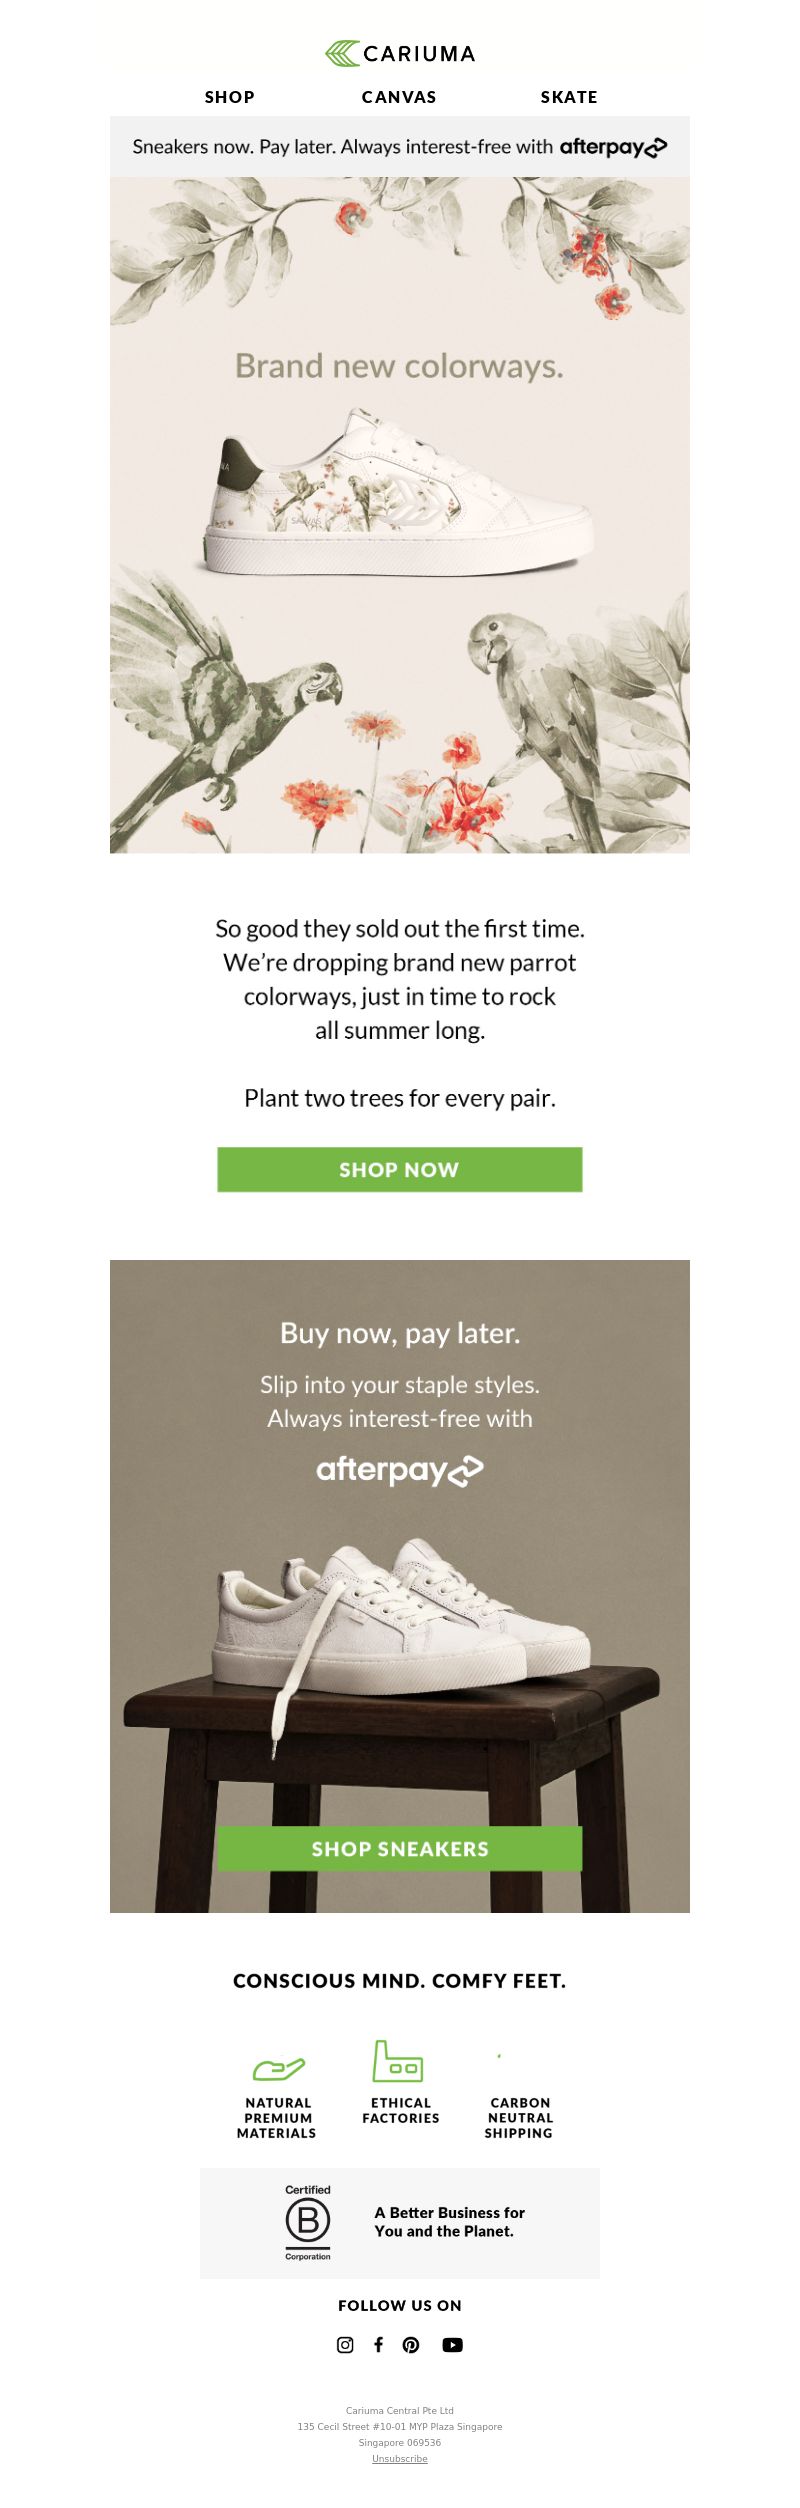
Task: Click the 'Sneakers now. Pay later.' banner
Action: pyautogui.click(x=400, y=147)
